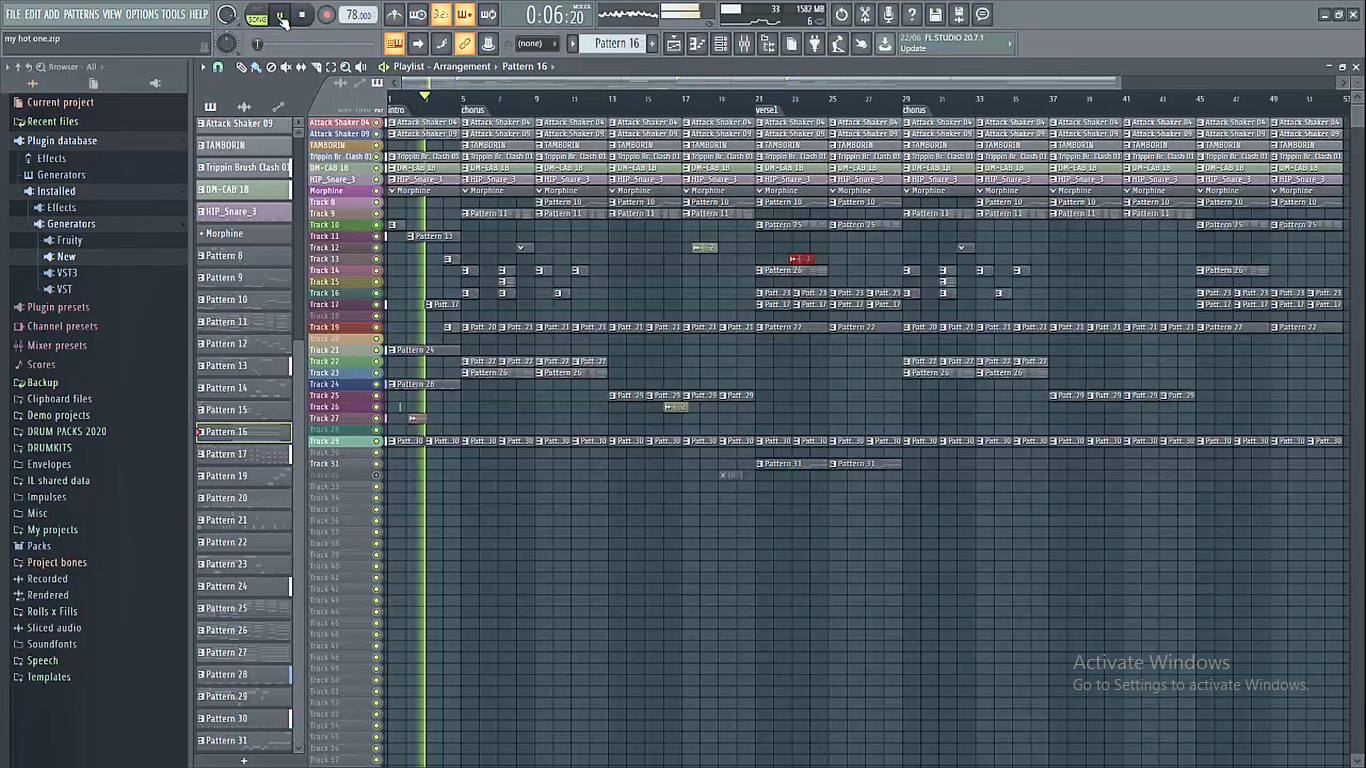Open the (none) marker dropdown
Image resolution: width=1366 pixels, height=768 pixels.
[535, 43]
